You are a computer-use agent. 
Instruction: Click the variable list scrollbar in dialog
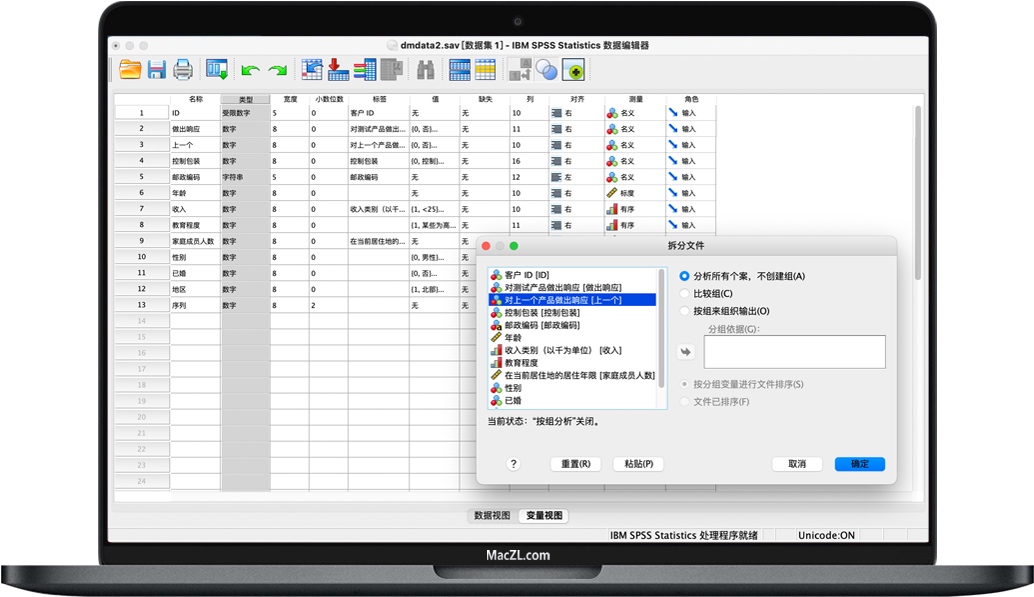coord(661,338)
